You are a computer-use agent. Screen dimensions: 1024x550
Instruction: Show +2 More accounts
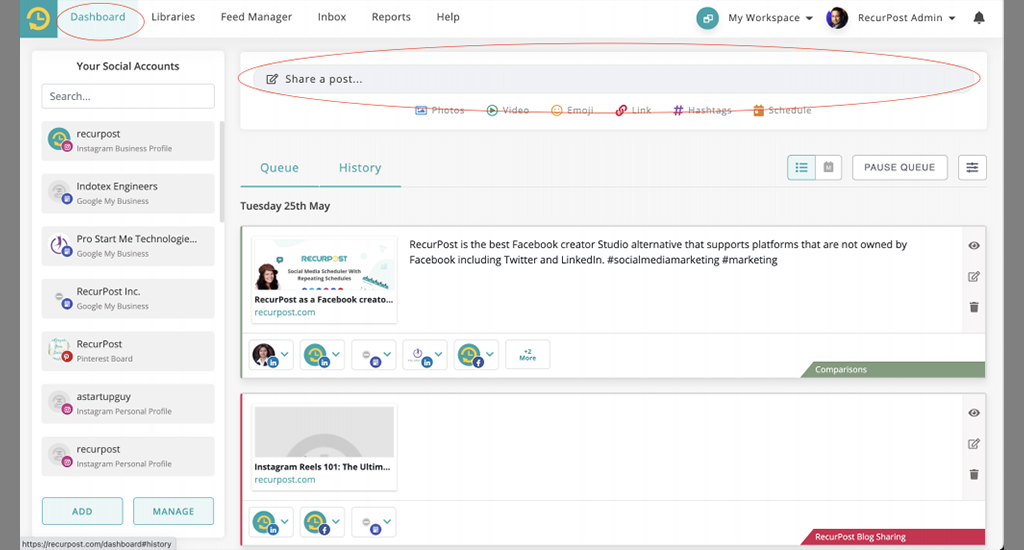(x=528, y=355)
